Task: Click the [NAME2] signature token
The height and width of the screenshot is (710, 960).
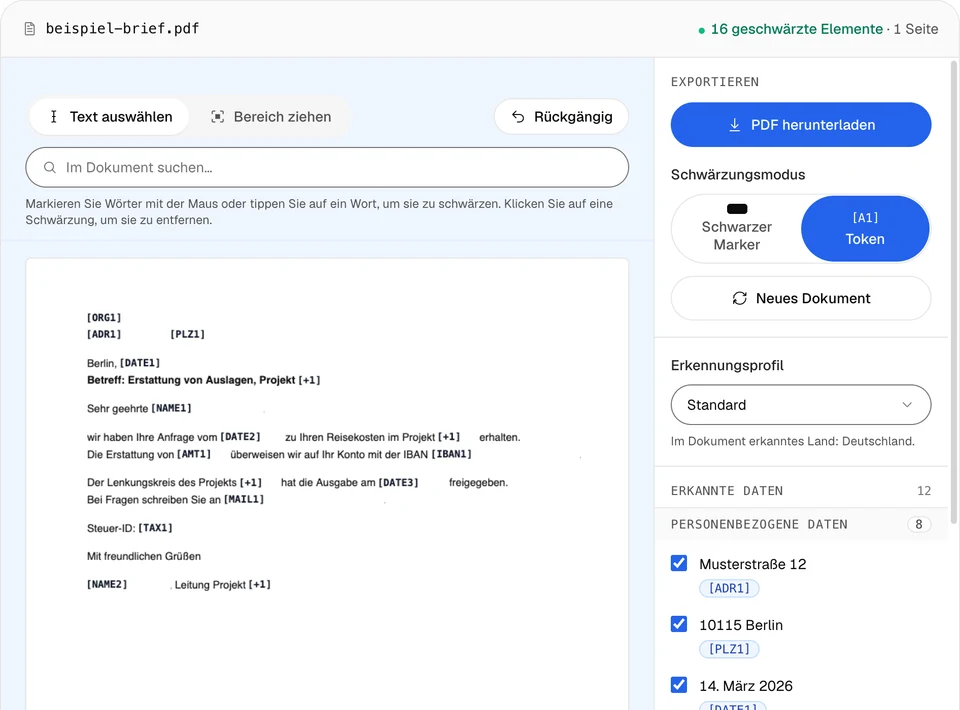Action: coord(107,585)
